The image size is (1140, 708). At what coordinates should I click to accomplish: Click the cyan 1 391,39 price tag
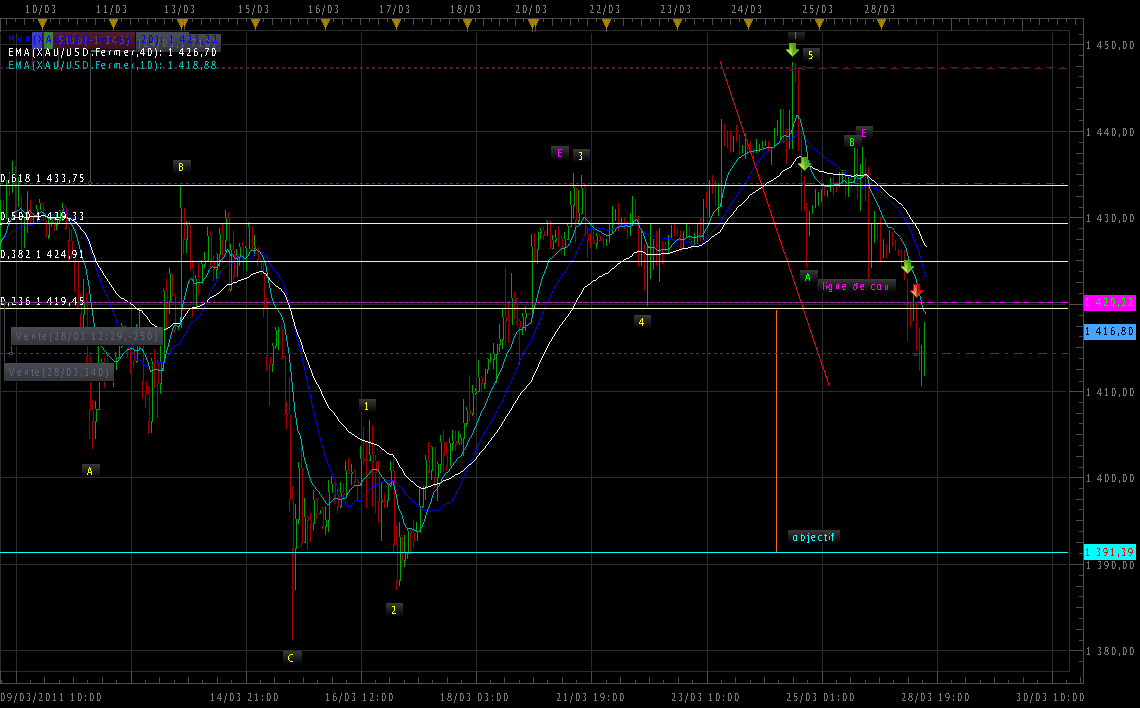pos(1109,552)
